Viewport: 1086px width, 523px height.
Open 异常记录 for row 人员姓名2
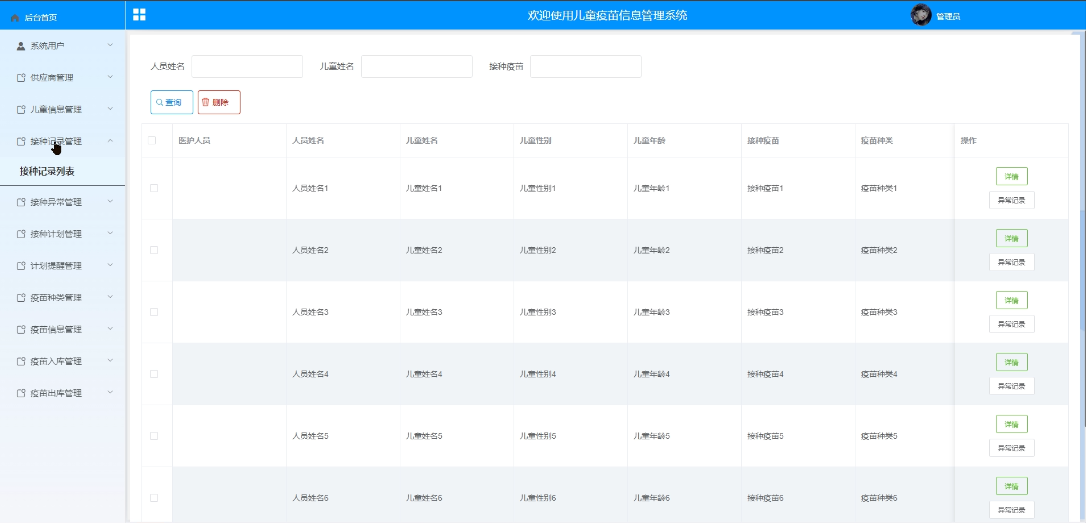click(1012, 262)
